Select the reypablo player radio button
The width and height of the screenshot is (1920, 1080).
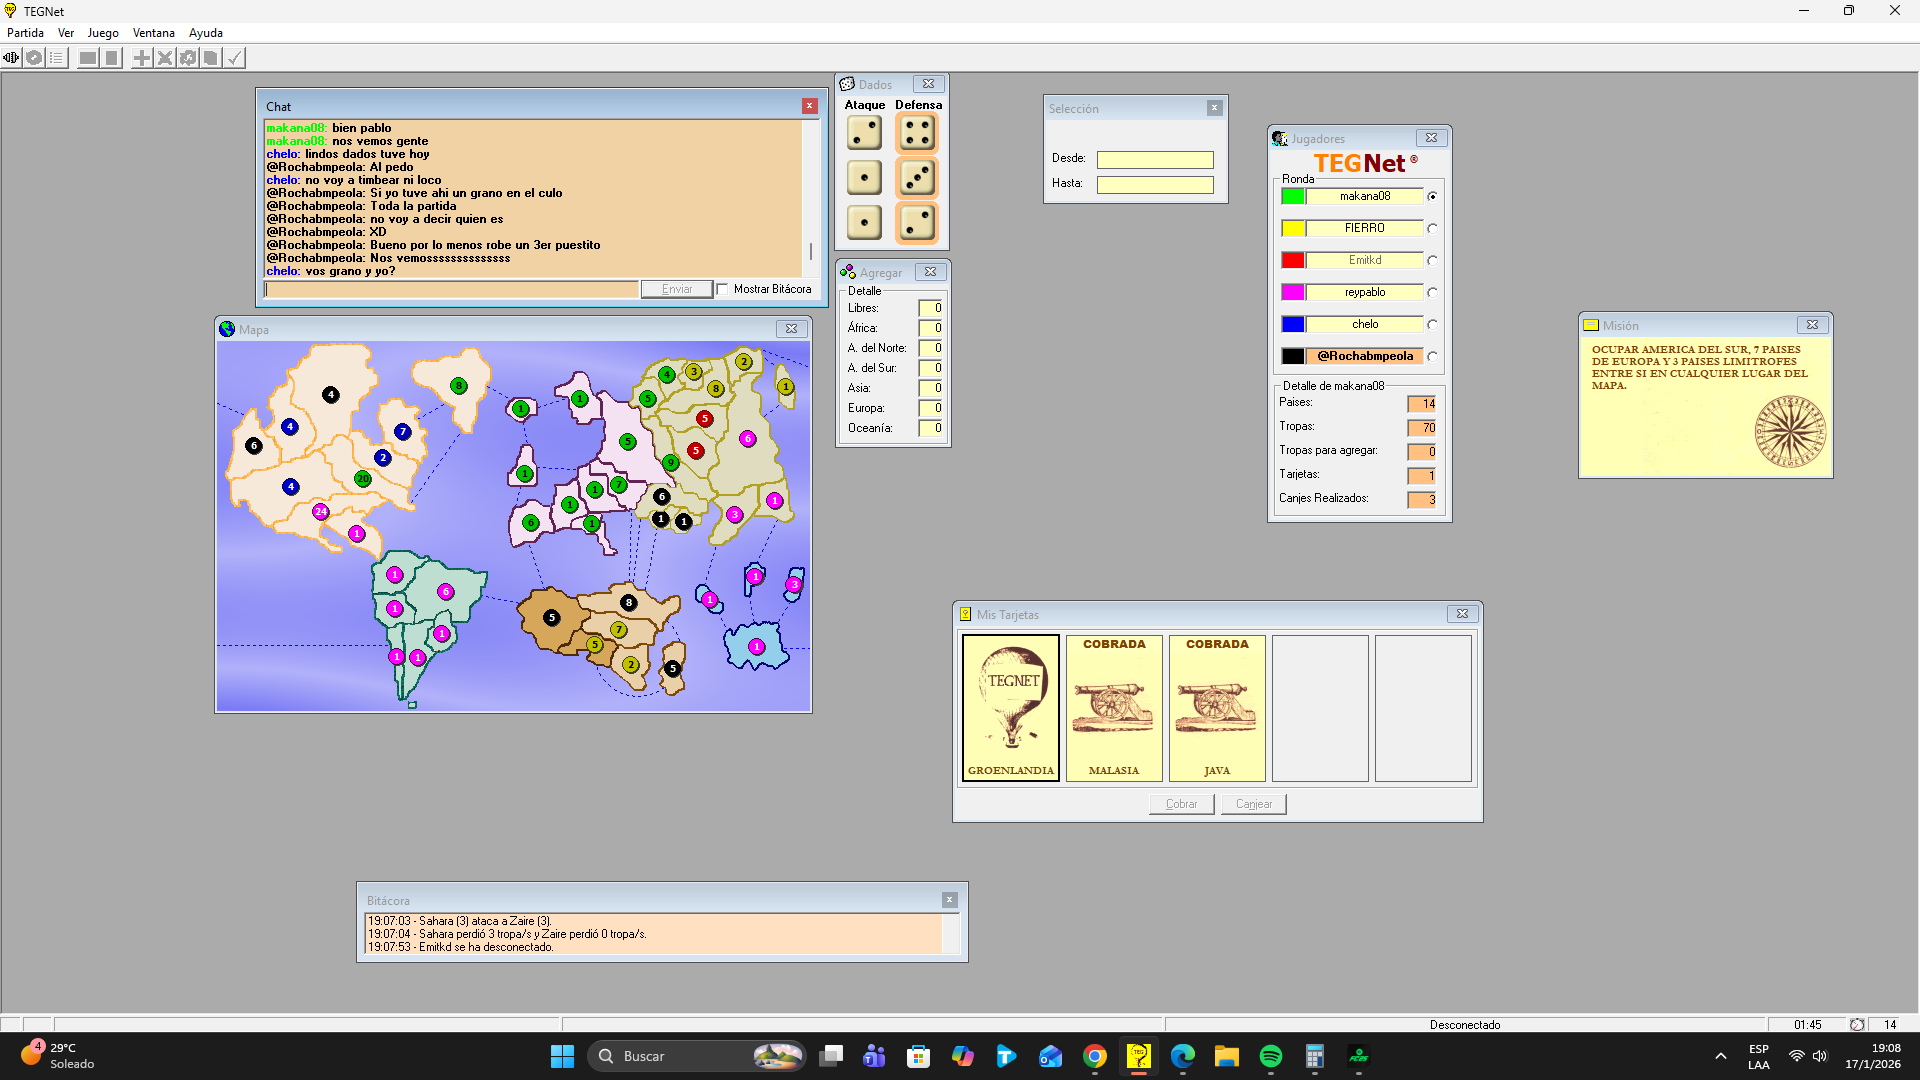(x=1432, y=292)
